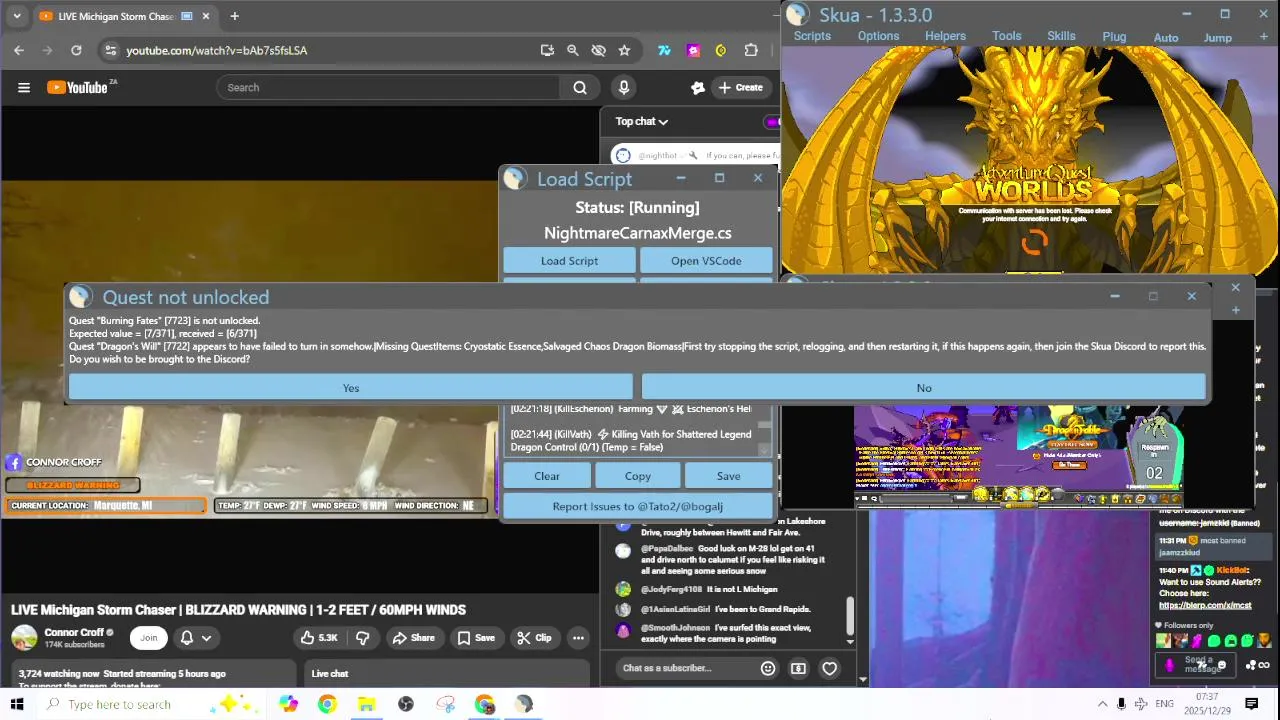Close the Quest not unlocked dialog
Screen dimensions: 1280x720
click(1191, 296)
